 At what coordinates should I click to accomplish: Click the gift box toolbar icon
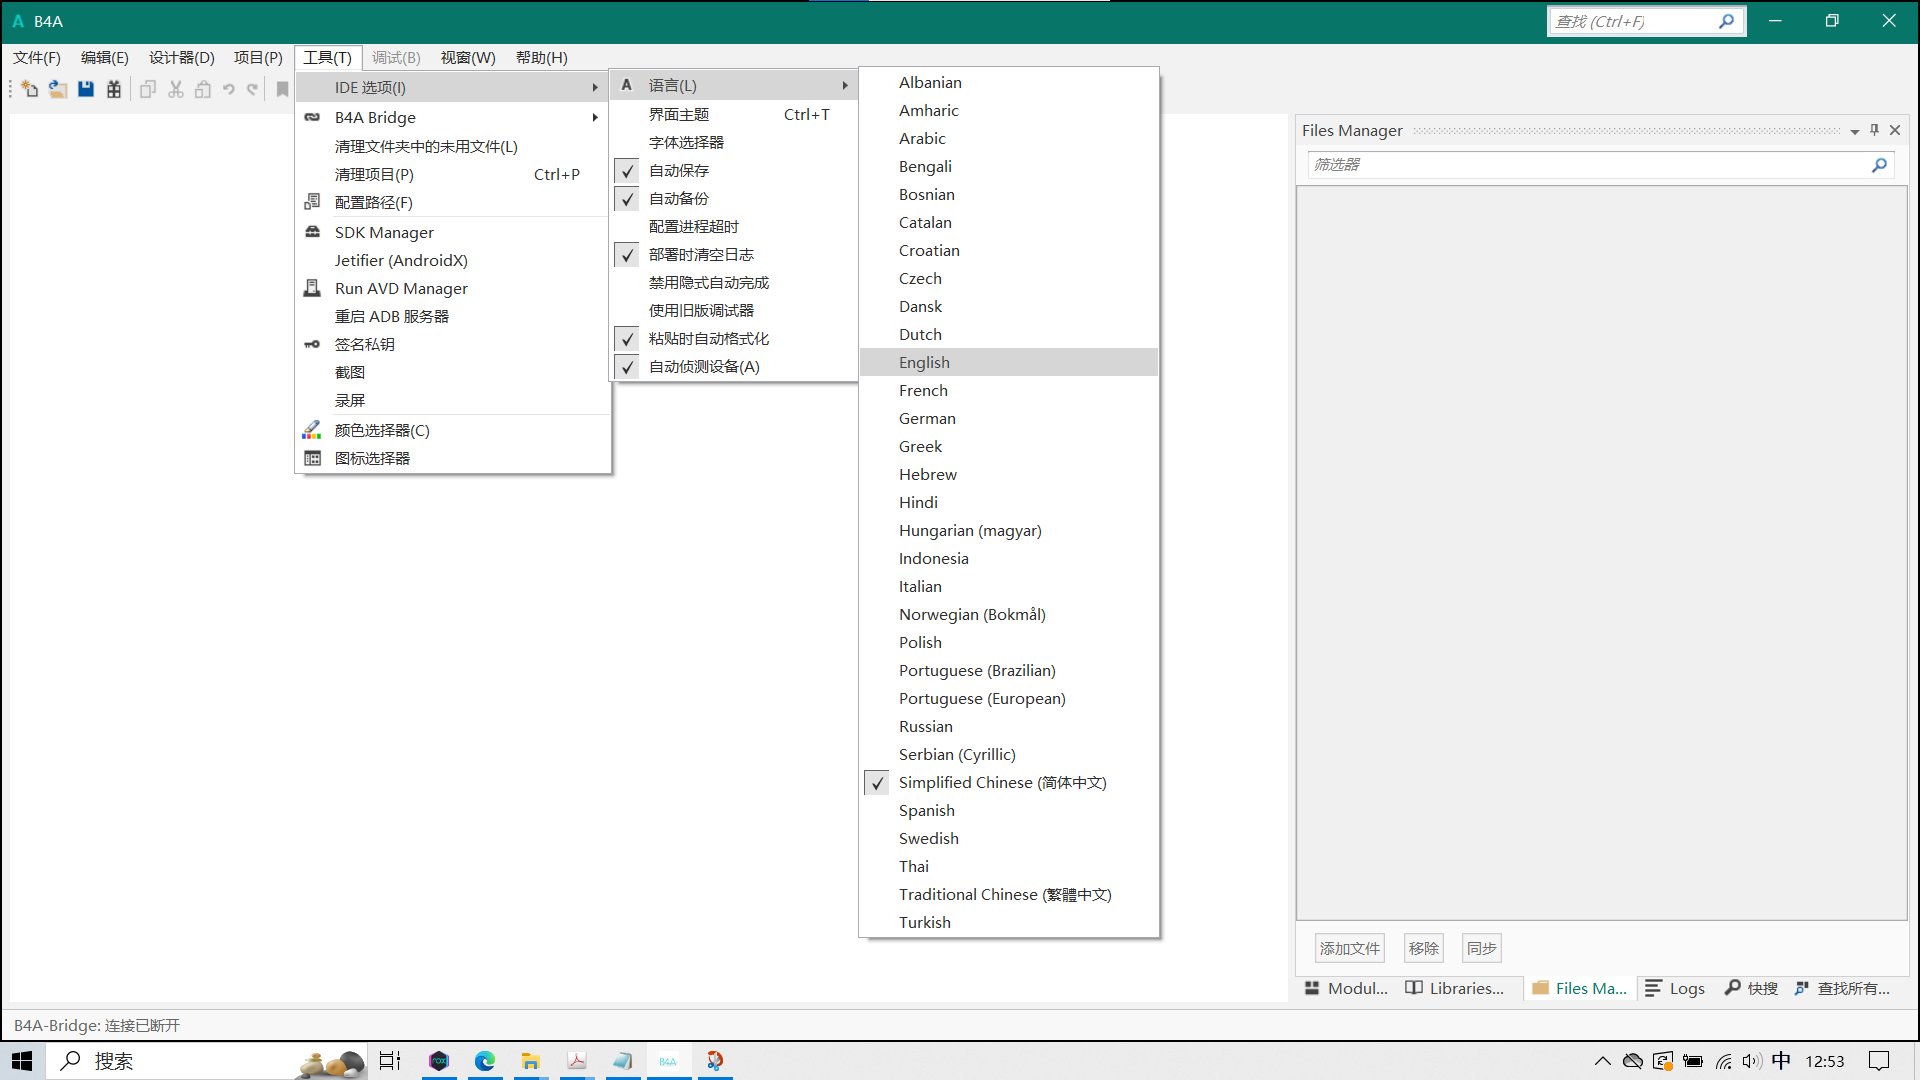(x=114, y=89)
